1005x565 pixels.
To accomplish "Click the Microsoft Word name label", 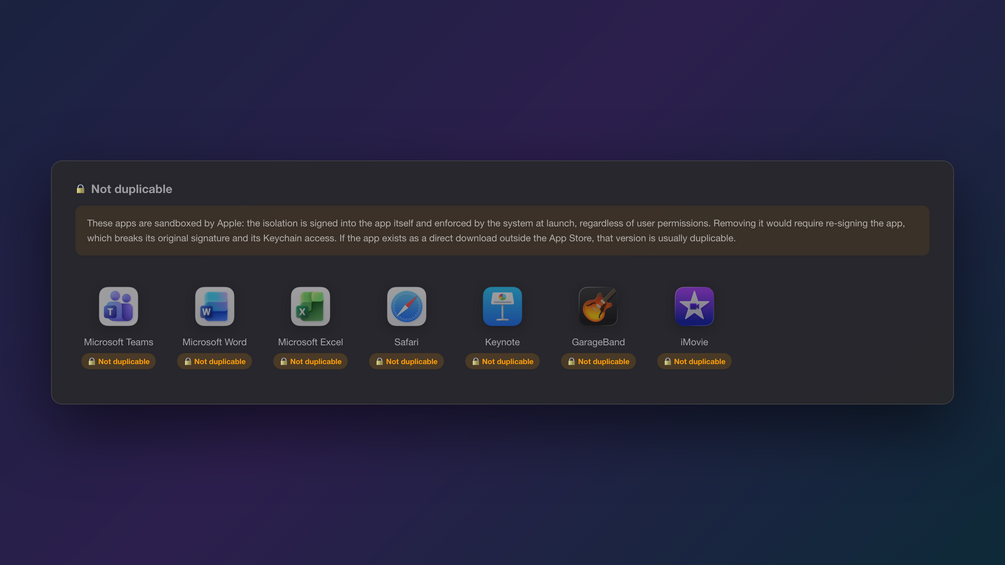I will [x=214, y=342].
